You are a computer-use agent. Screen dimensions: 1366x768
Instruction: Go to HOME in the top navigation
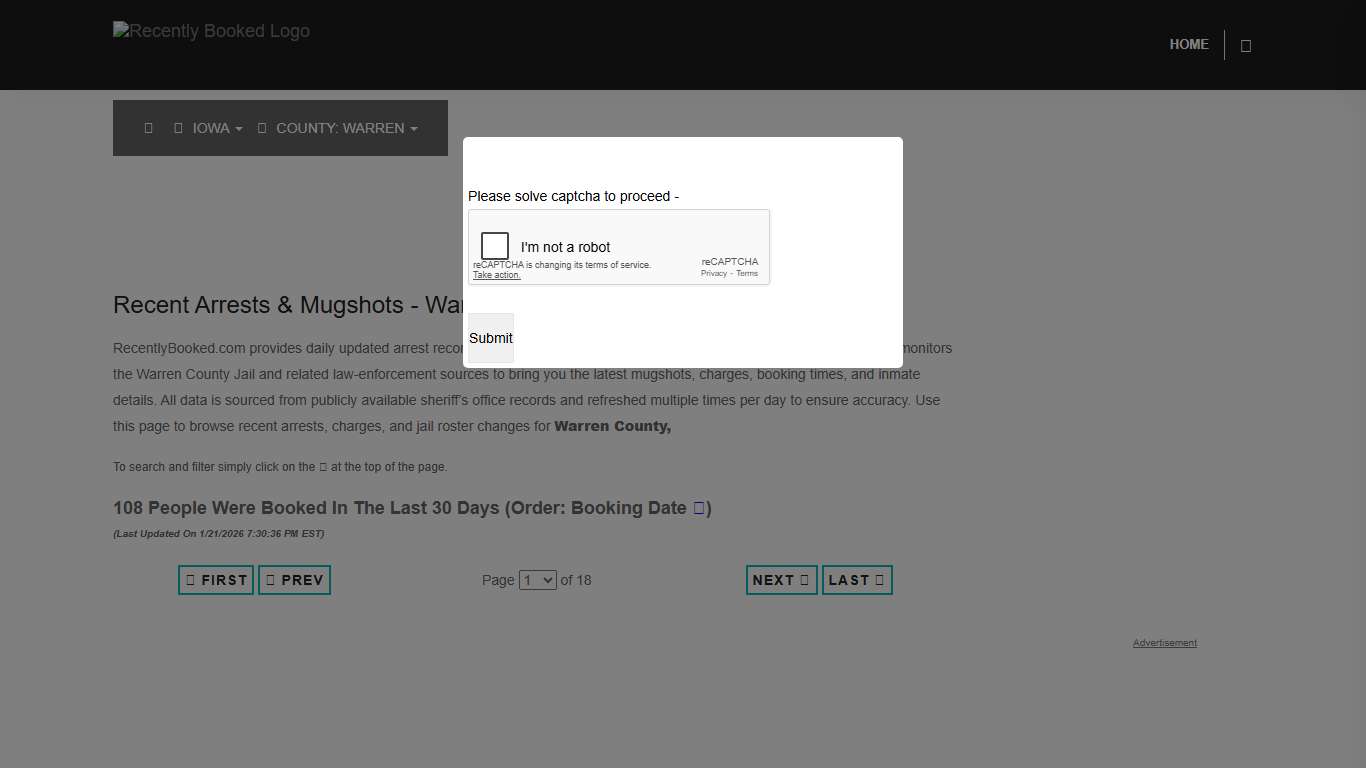pos(1189,44)
